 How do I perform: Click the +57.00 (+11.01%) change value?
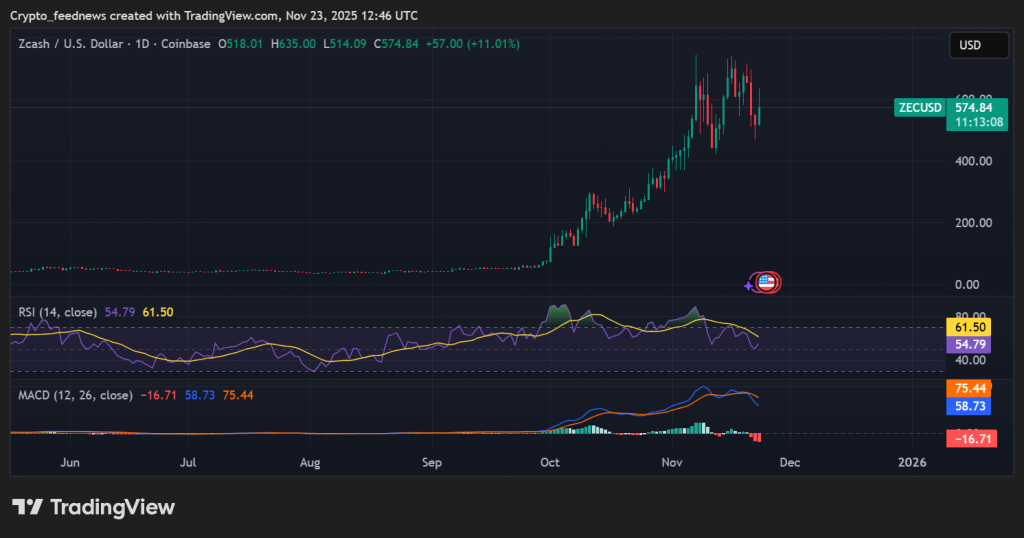pyautogui.click(x=473, y=44)
